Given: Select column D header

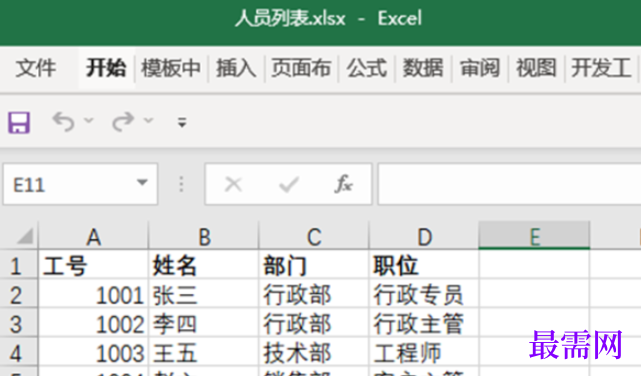Looking at the screenshot, I should (424, 236).
